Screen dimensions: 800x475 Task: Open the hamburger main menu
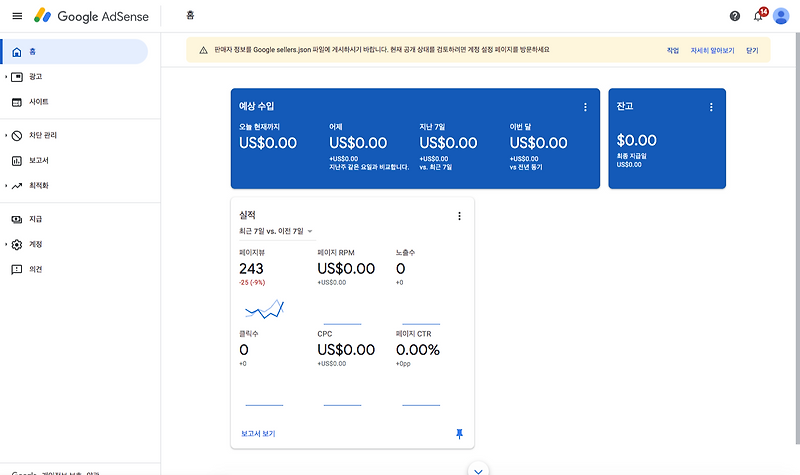(17, 16)
